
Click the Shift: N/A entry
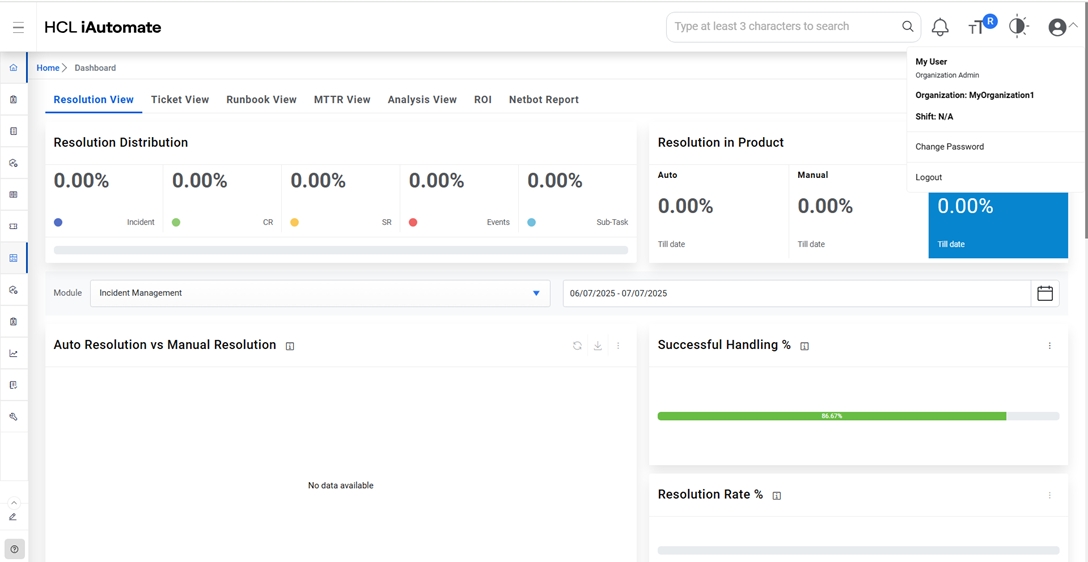934,117
